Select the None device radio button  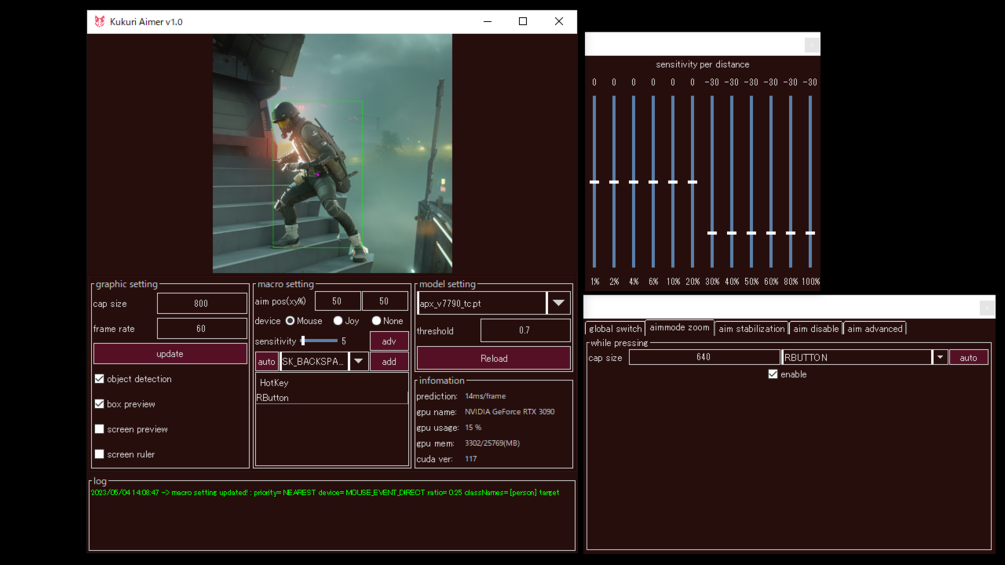[376, 320]
